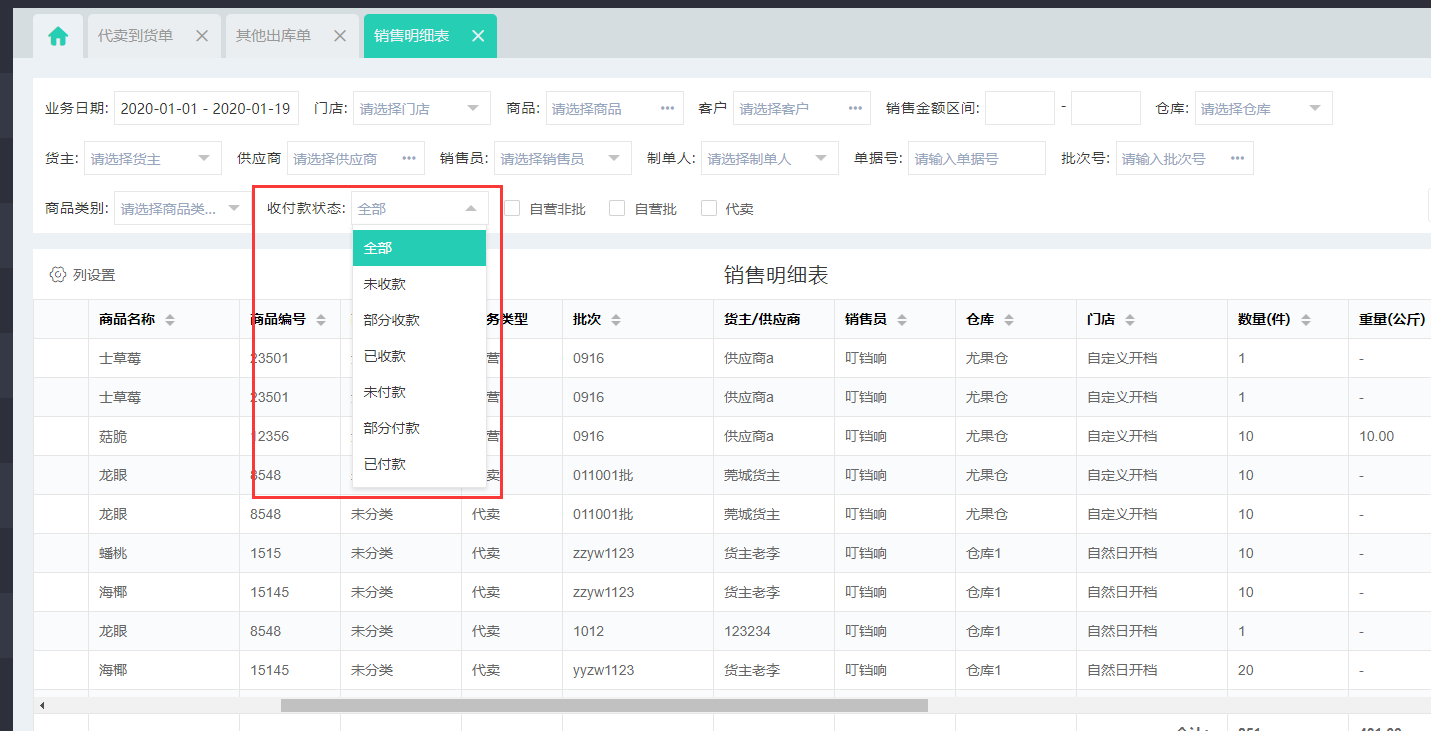The height and width of the screenshot is (731, 1431).
Task: Sort by 仓库 column arrows
Action: 1009,320
